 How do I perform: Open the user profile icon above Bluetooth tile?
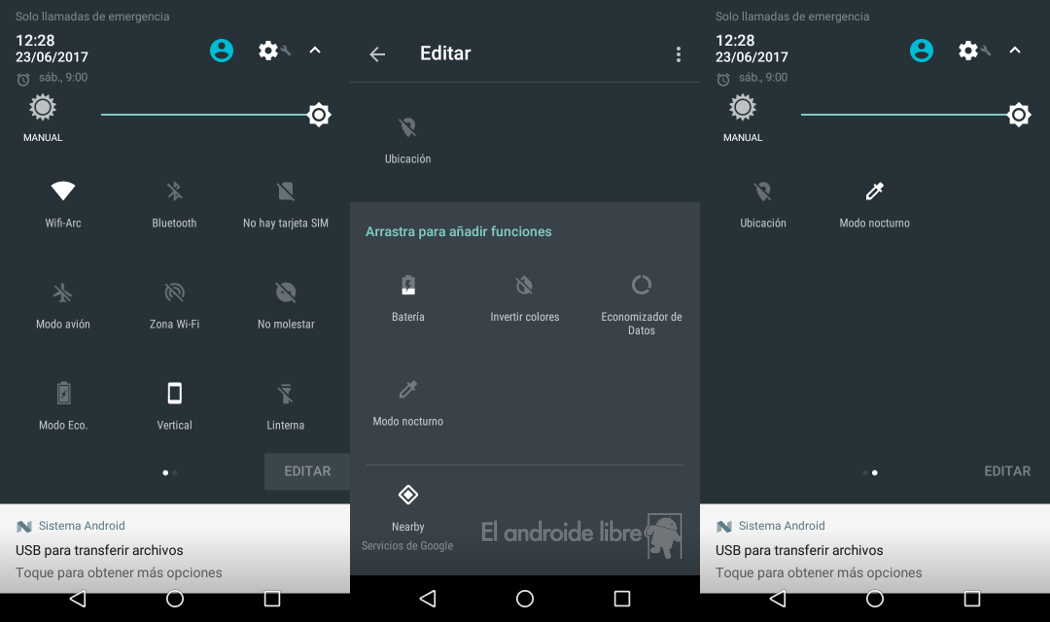coord(221,50)
